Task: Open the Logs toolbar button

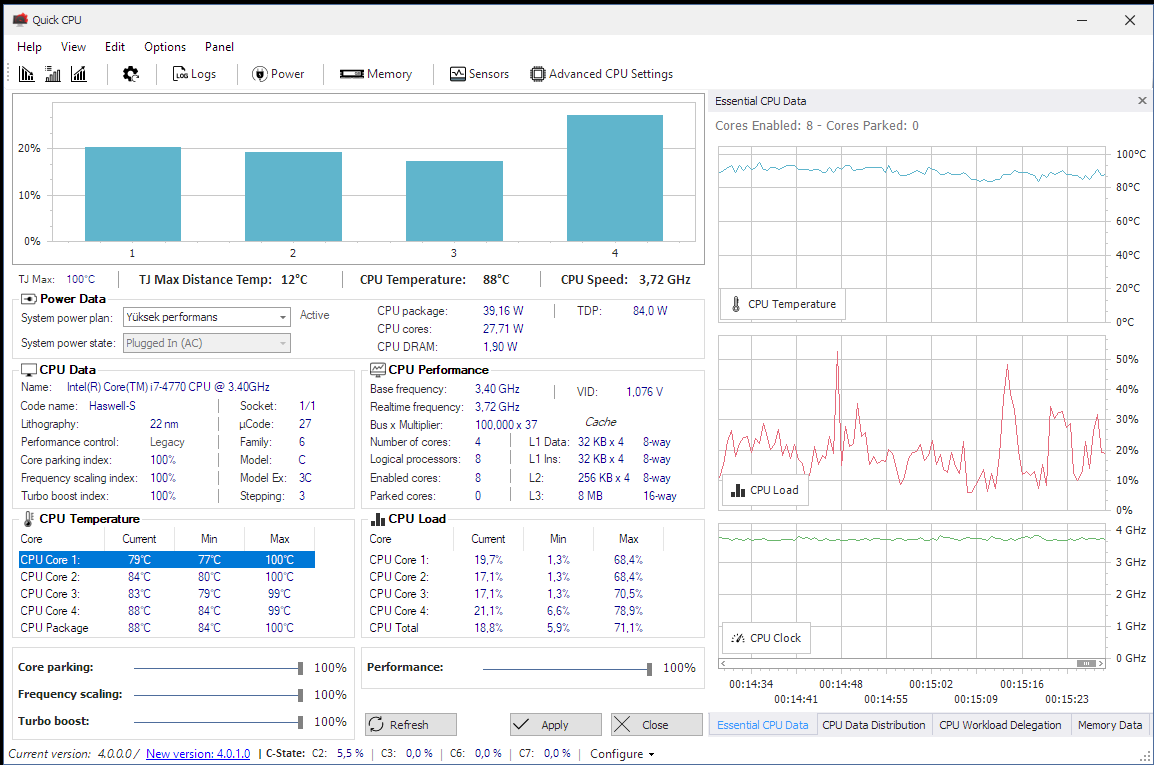Action: pyautogui.click(x=194, y=74)
